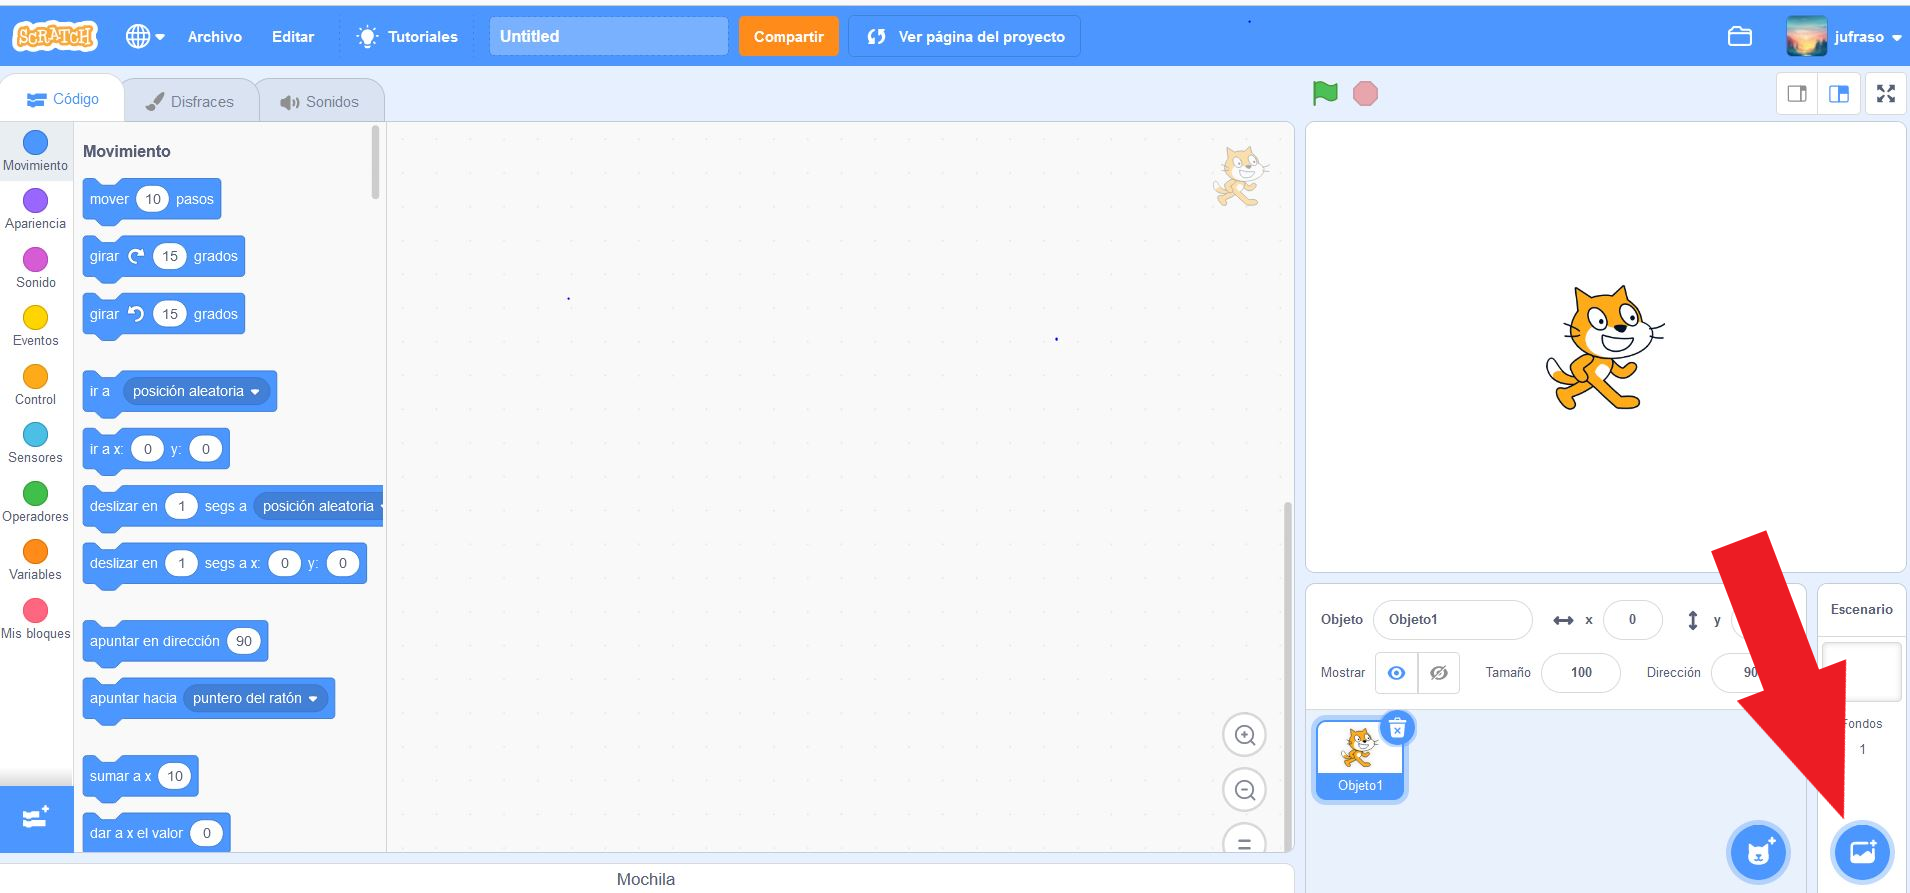Image resolution: width=1910 pixels, height=893 pixels.
Task: Enter full screen stage mode
Action: click(1885, 94)
